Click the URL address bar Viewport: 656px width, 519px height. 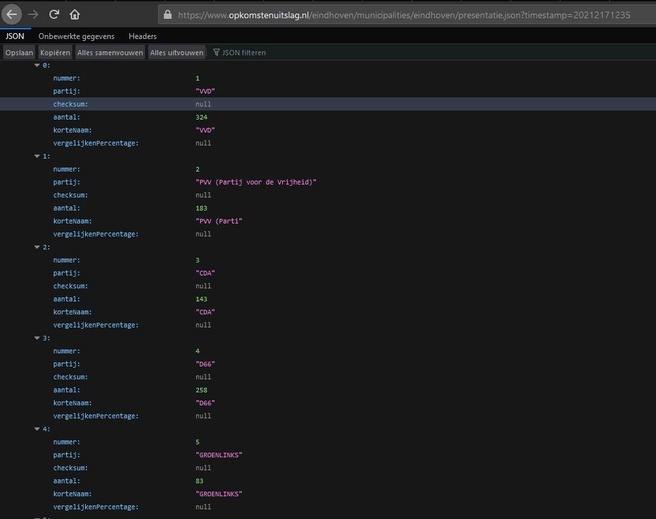(400, 15)
